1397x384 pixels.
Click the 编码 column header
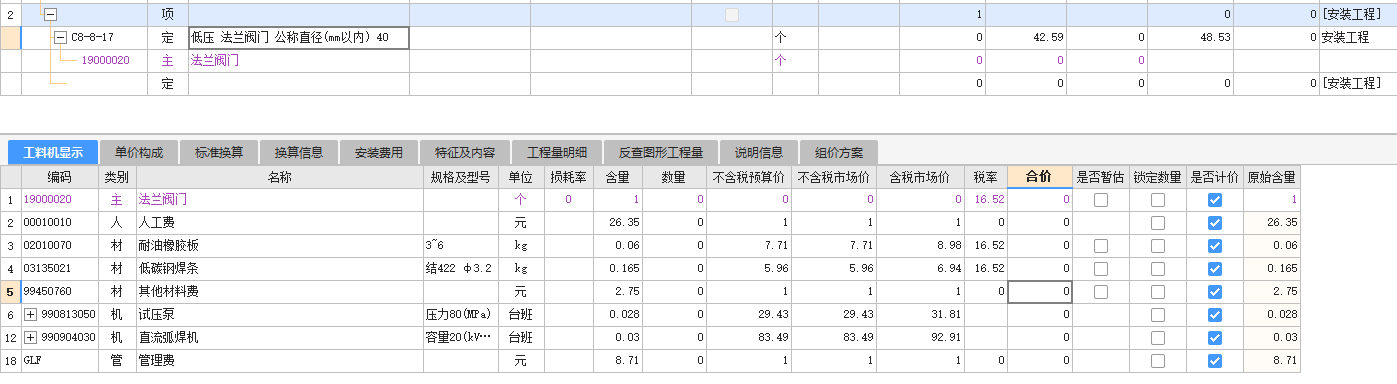[x=60, y=177]
